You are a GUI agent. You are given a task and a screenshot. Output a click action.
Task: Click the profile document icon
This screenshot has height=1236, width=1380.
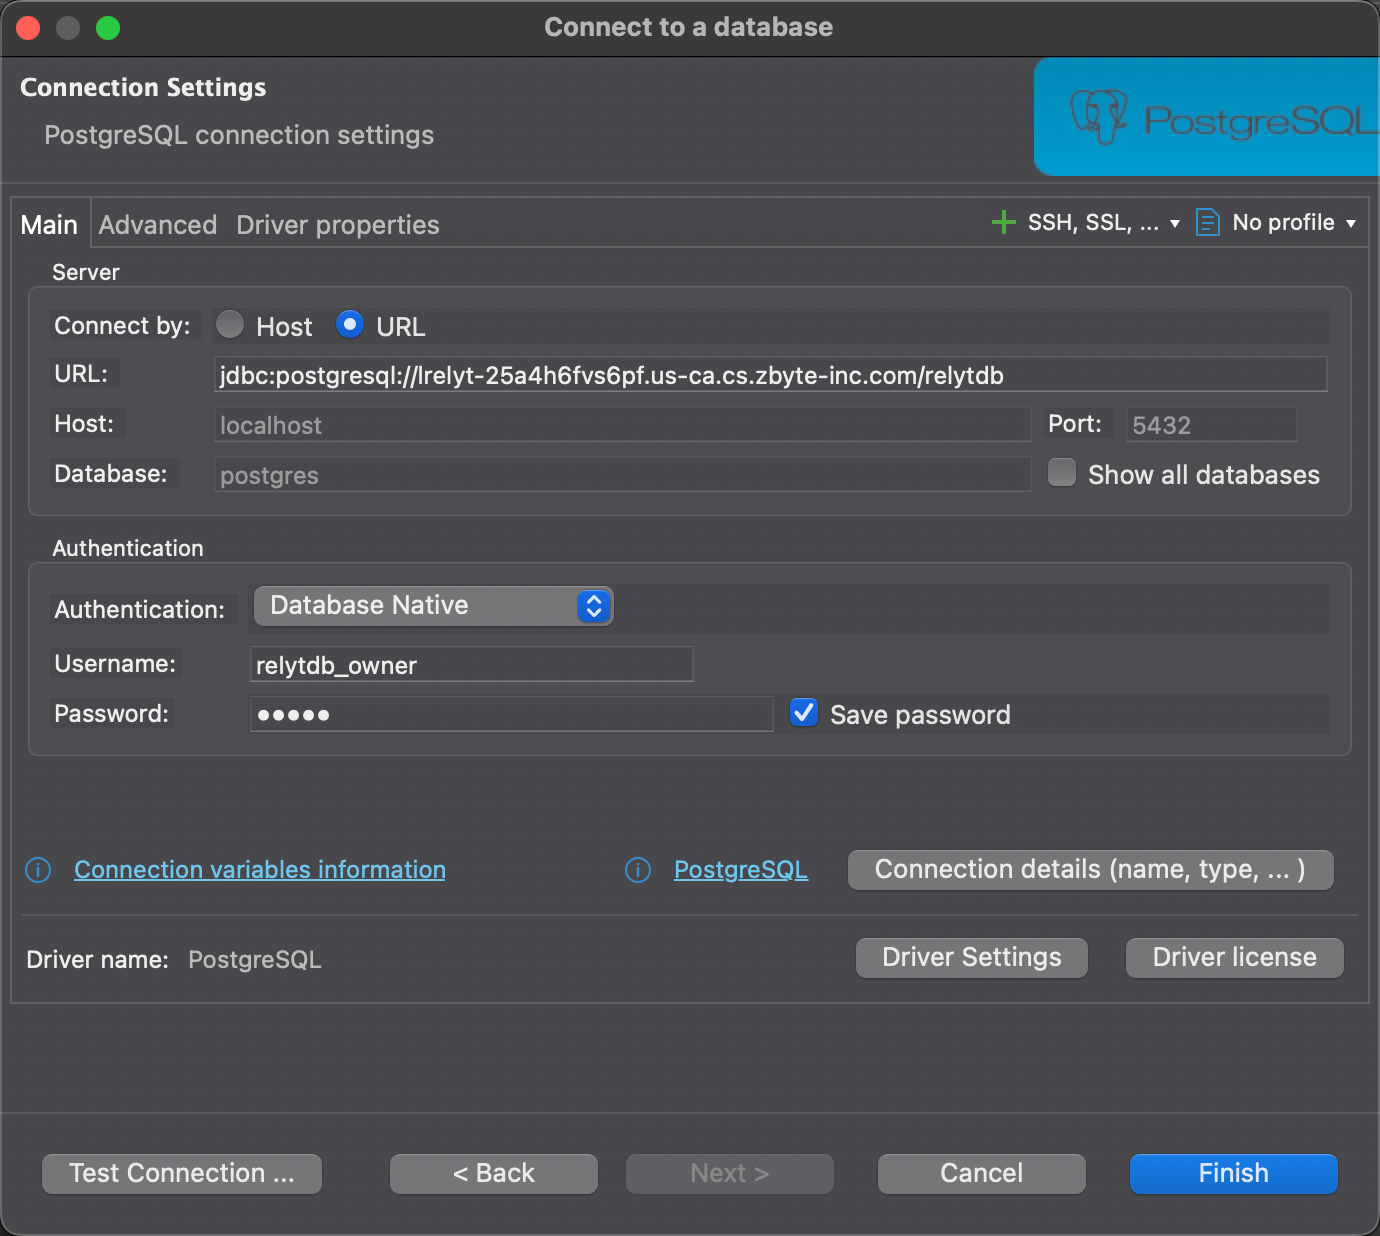pos(1208,222)
